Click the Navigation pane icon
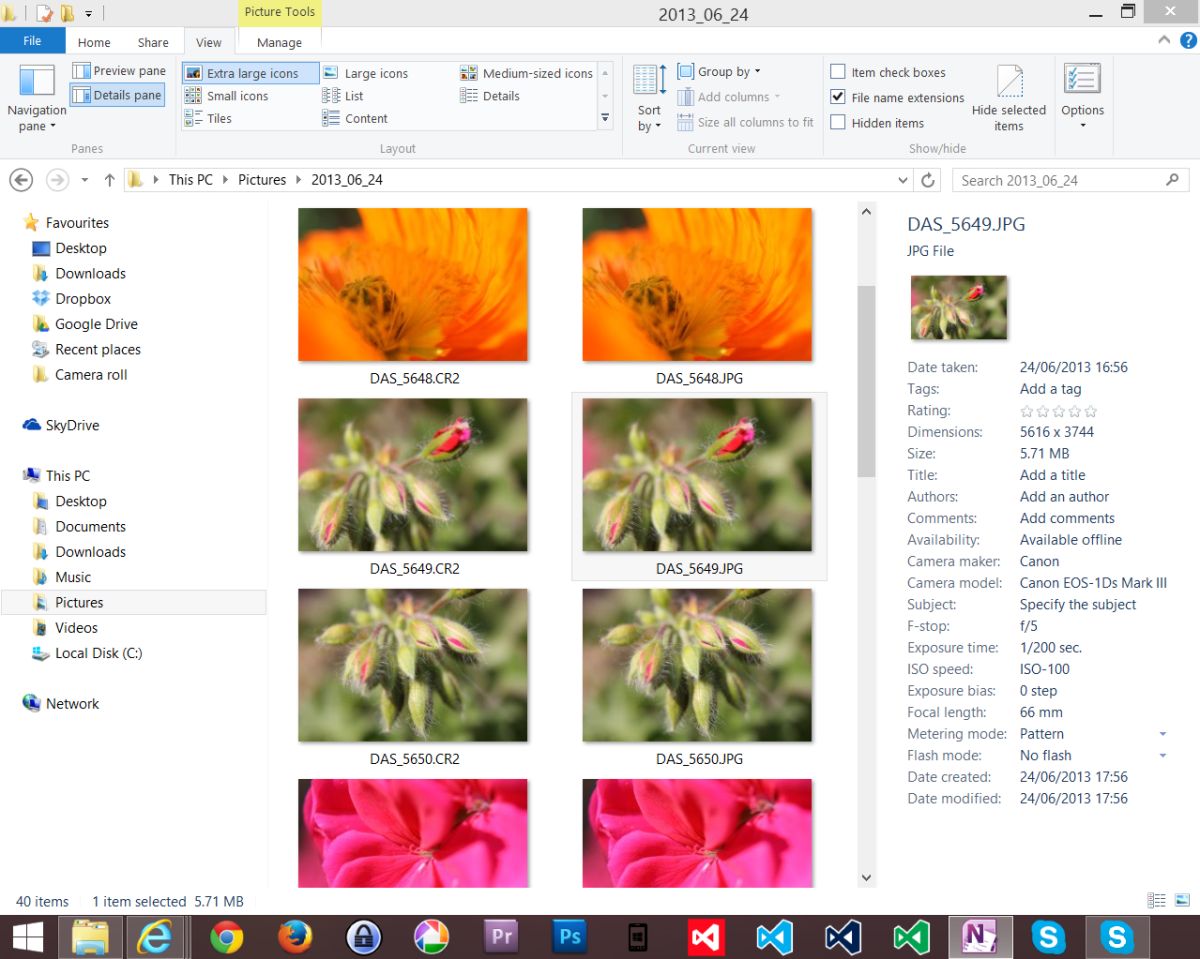Viewport: 1200px width, 959px height. pos(37,81)
